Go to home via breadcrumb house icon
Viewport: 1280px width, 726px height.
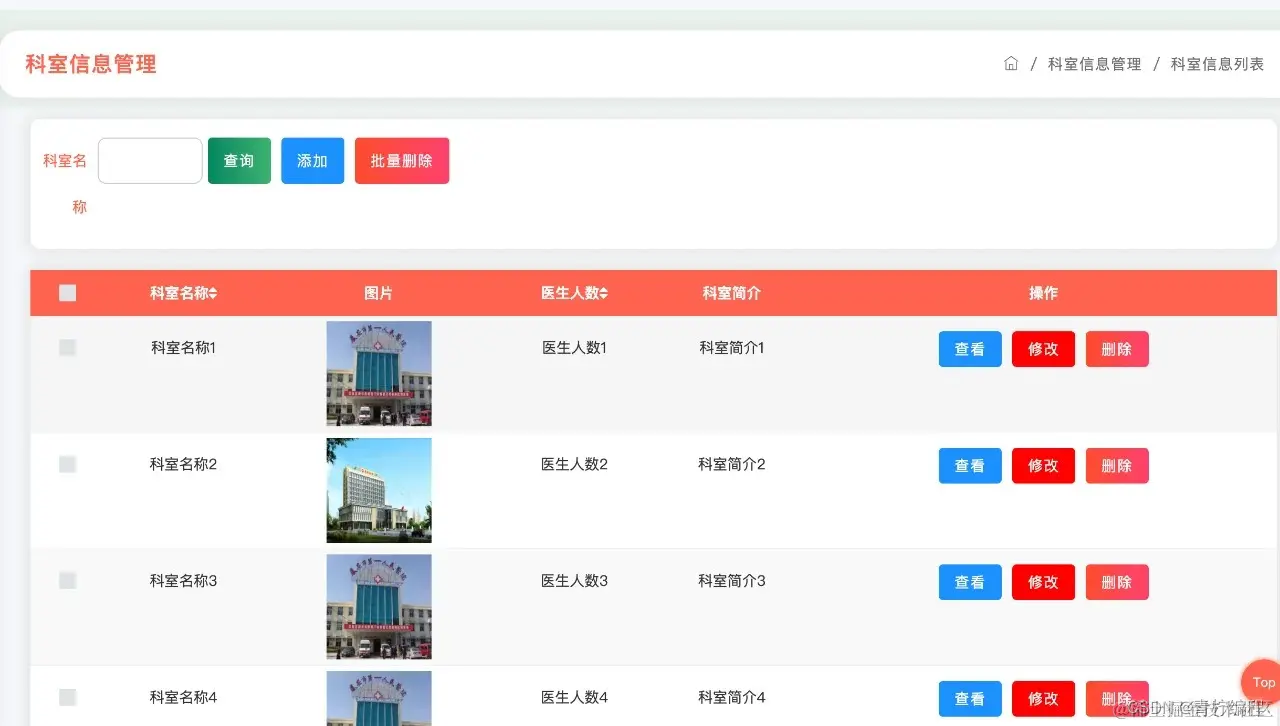pos(1011,64)
